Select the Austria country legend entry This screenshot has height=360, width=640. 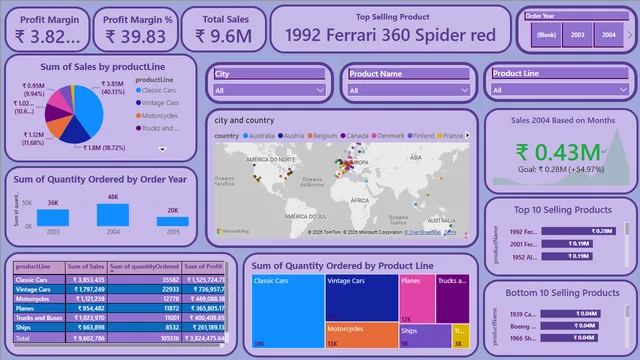tap(291, 136)
